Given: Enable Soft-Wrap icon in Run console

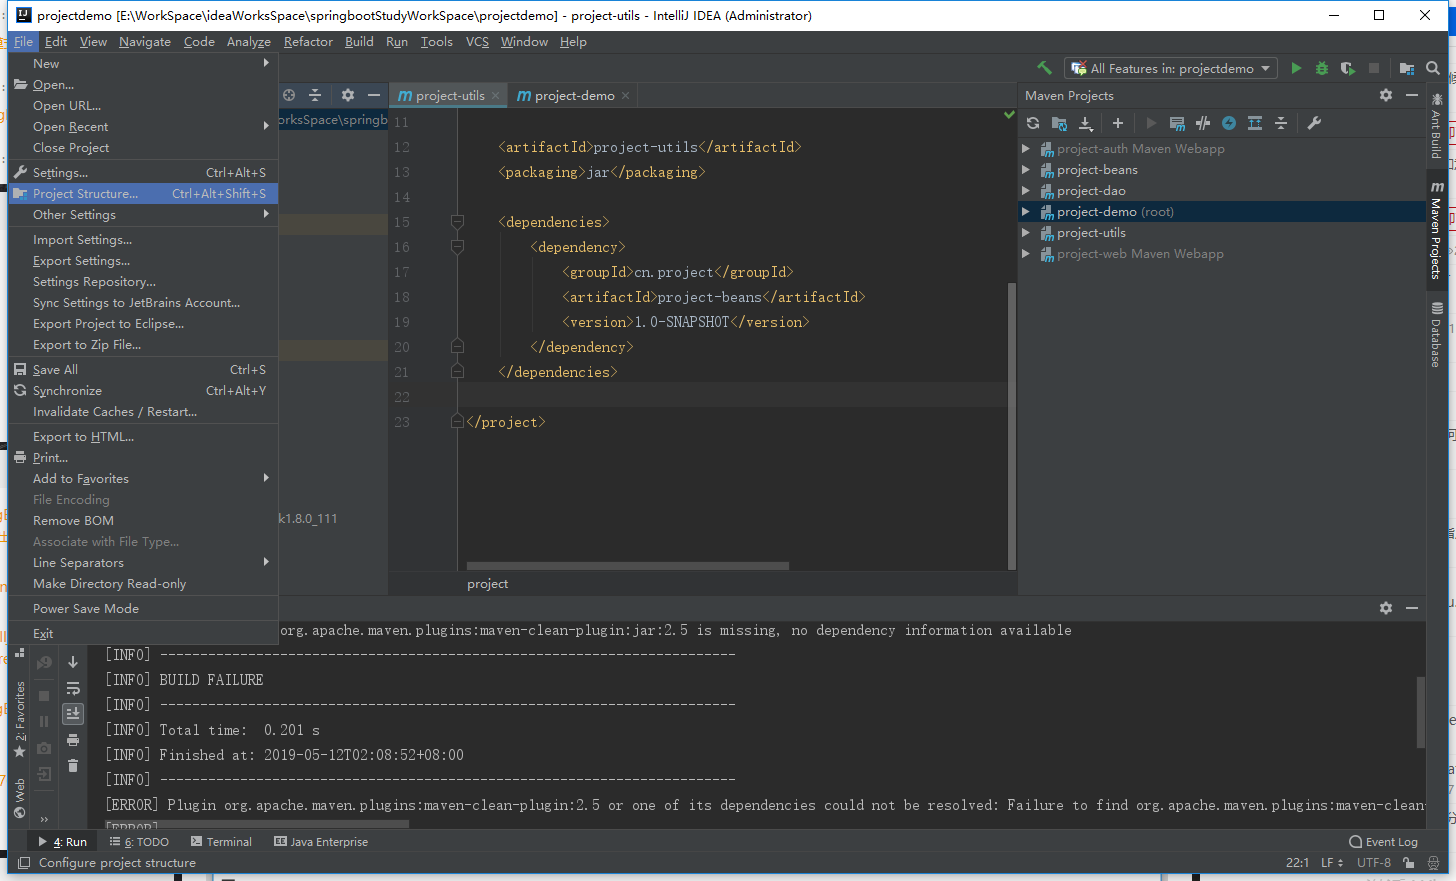Looking at the screenshot, I should [x=73, y=688].
